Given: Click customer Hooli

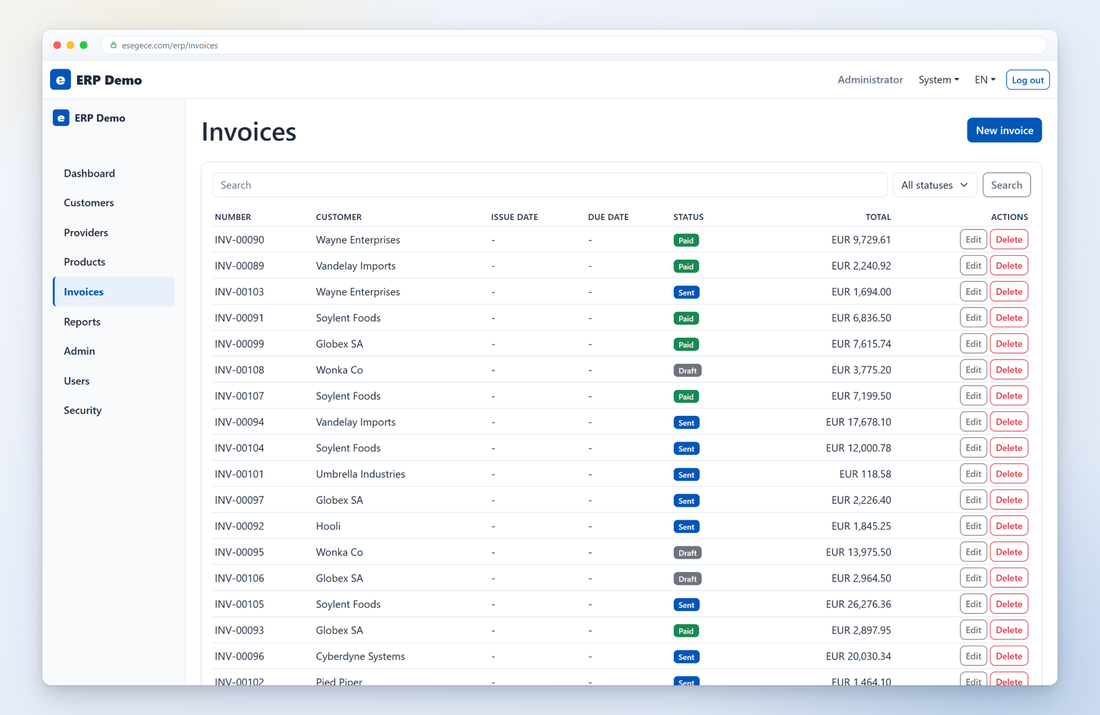Looking at the screenshot, I should tap(328, 526).
